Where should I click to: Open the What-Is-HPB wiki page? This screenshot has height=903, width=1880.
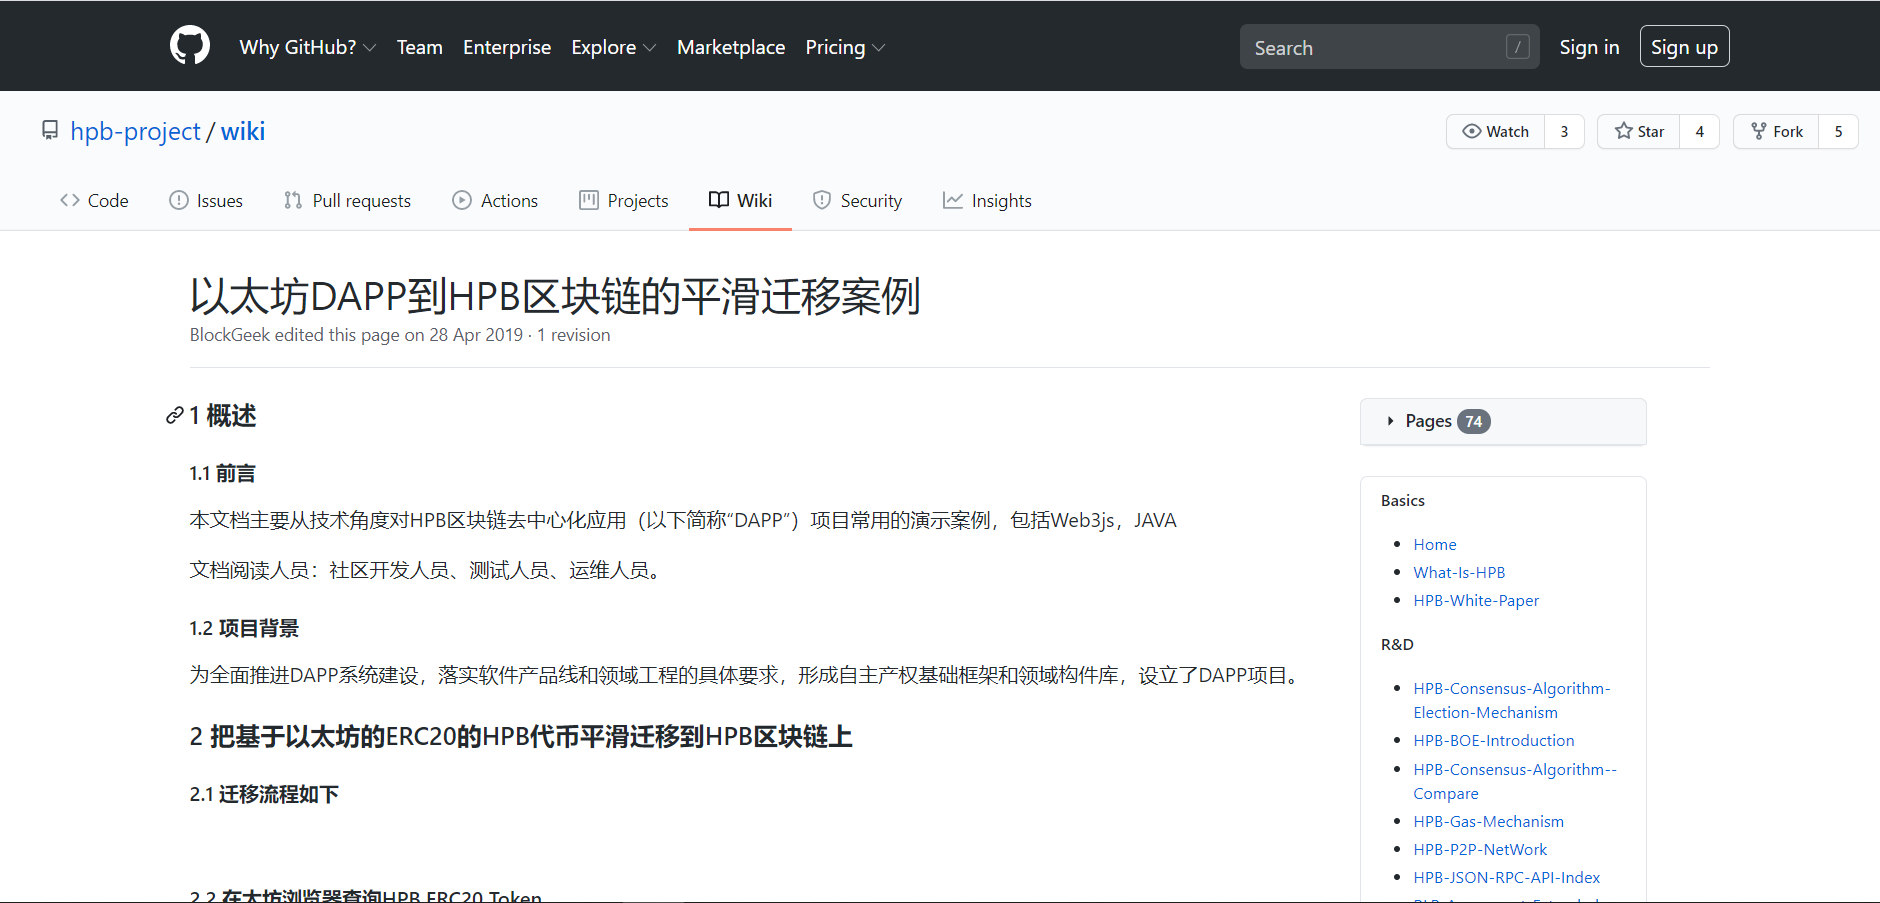tap(1459, 572)
